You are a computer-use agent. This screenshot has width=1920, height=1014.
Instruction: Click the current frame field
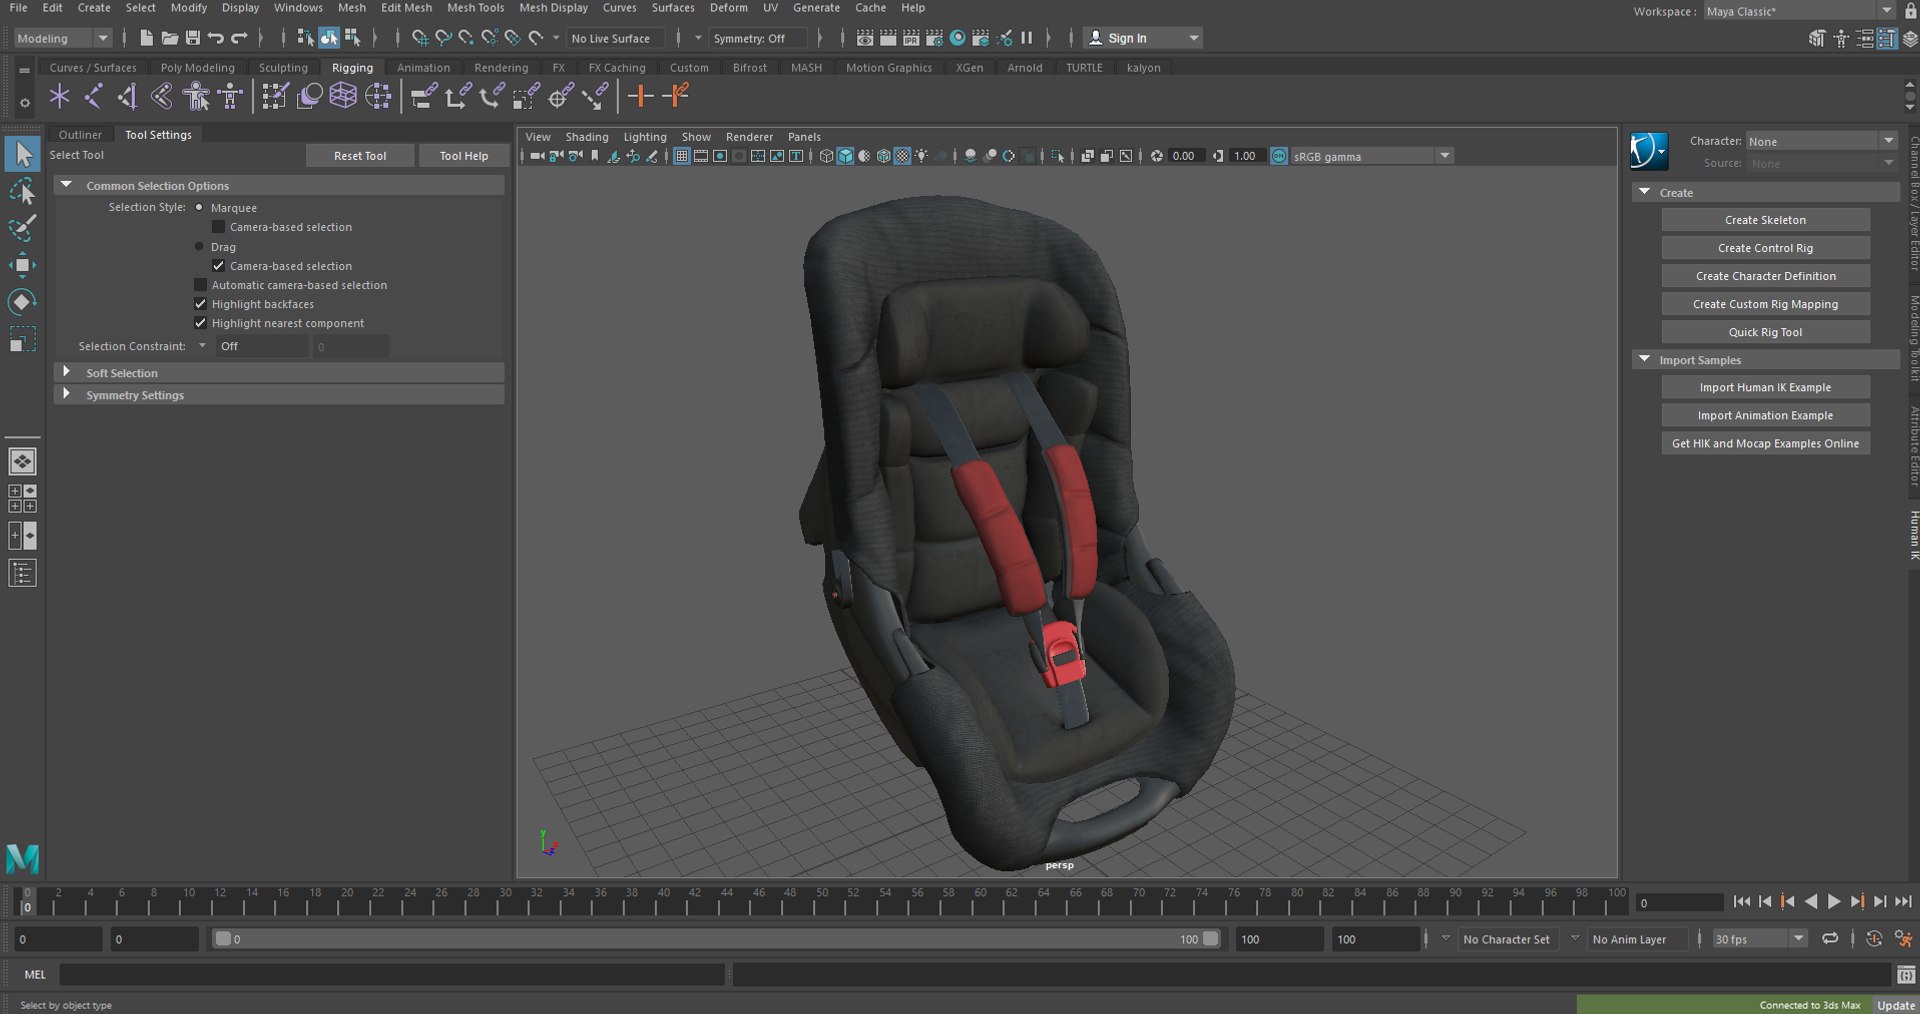pos(1680,902)
